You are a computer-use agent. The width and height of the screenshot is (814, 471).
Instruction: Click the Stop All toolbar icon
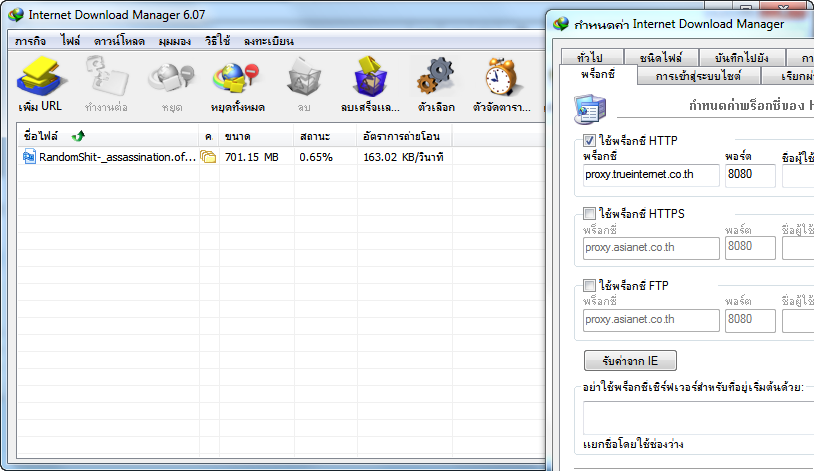pyautogui.click(x=237, y=78)
